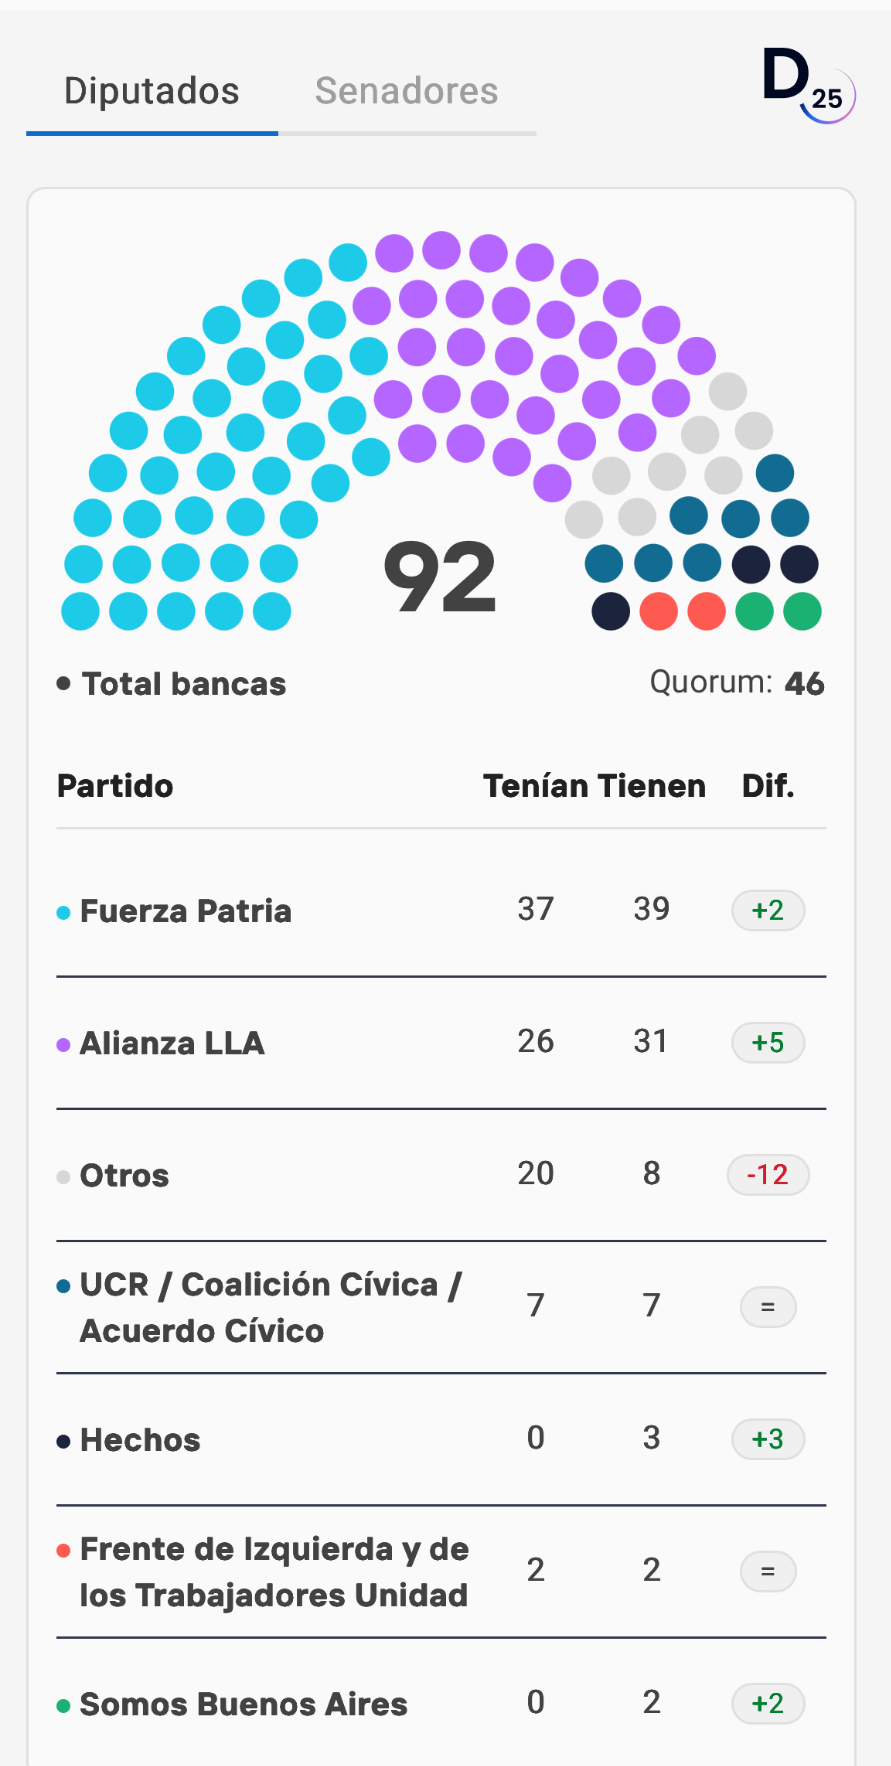Click the D25 logo icon
This screenshot has height=1766, width=891.
click(x=807, y=87)
